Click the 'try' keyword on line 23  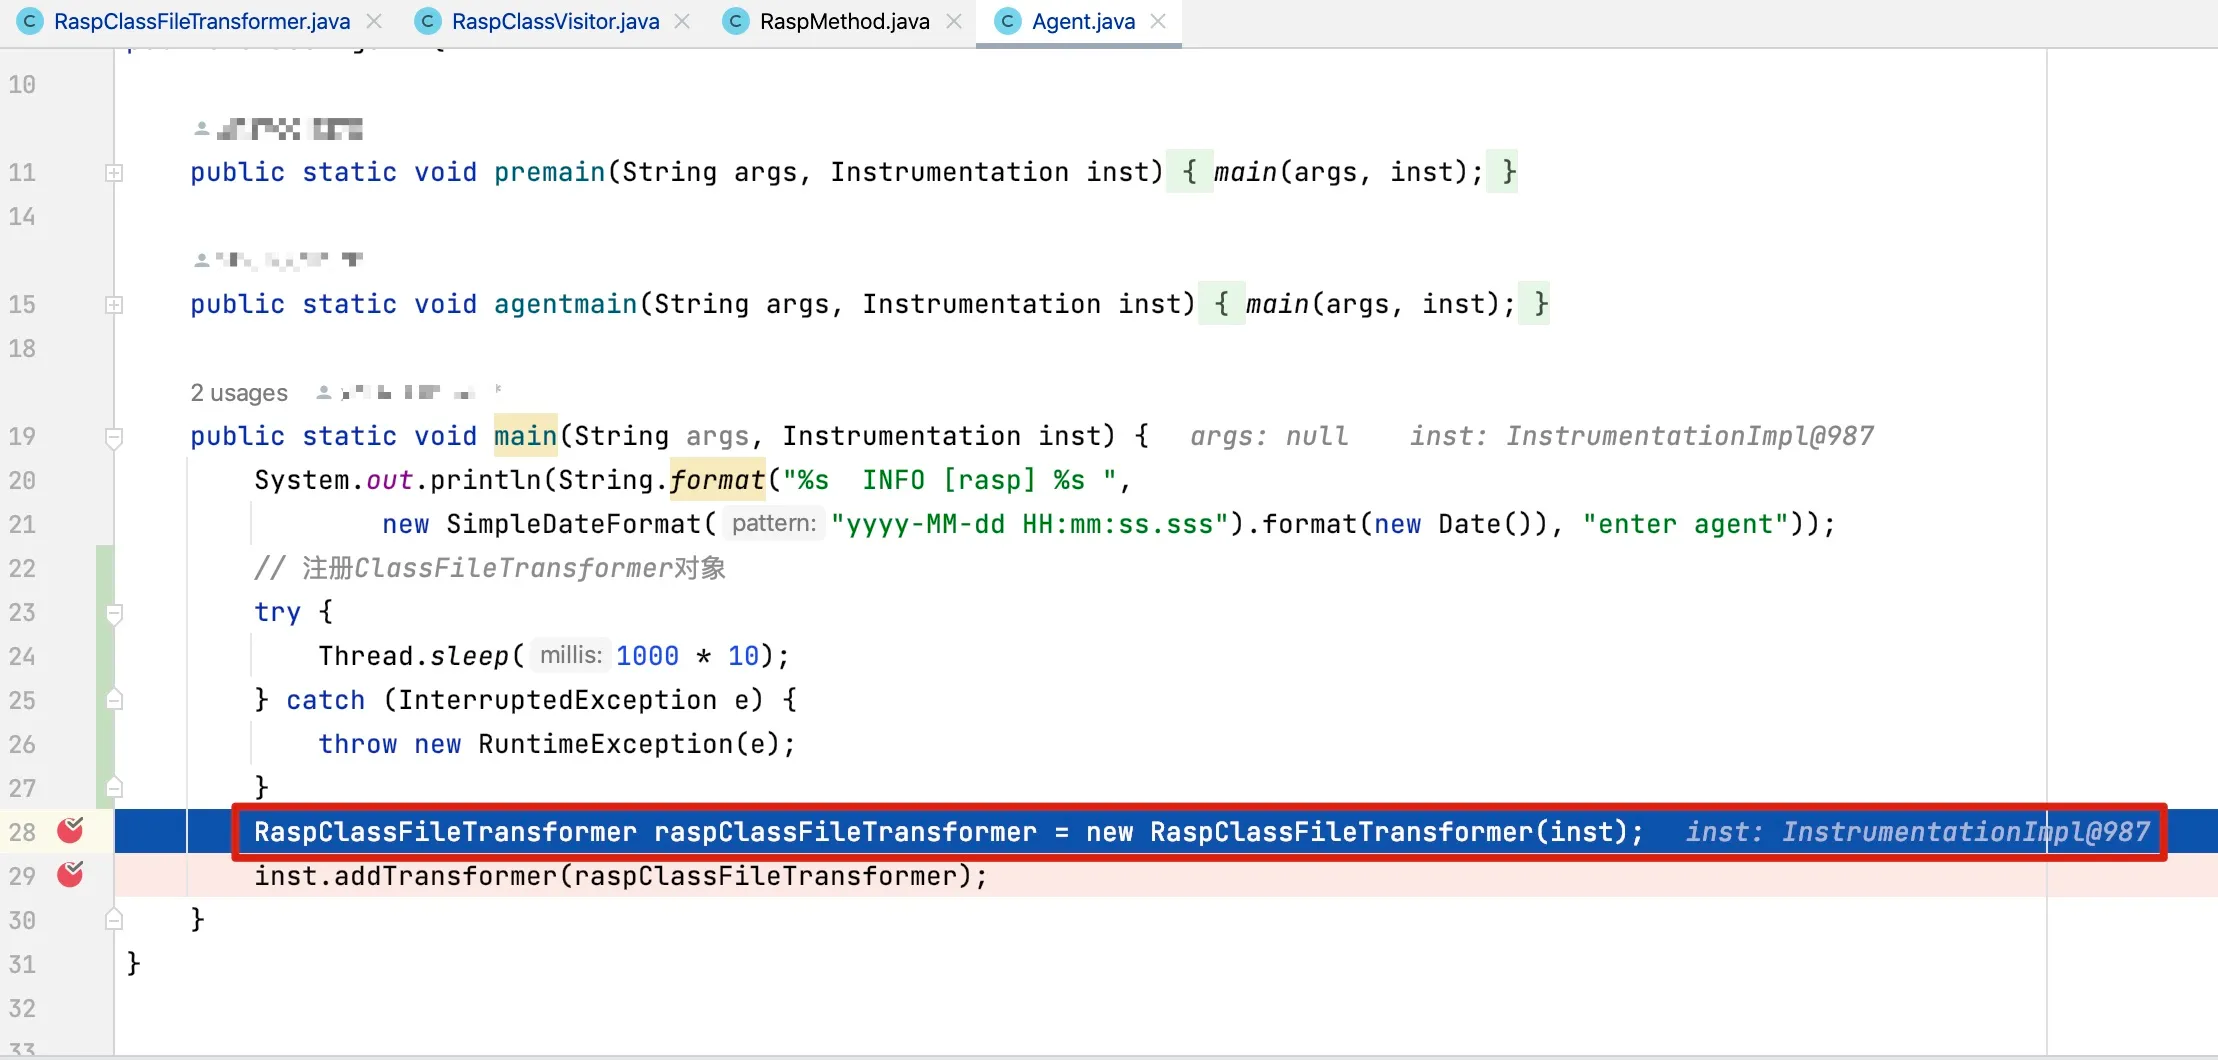(277, 612)
